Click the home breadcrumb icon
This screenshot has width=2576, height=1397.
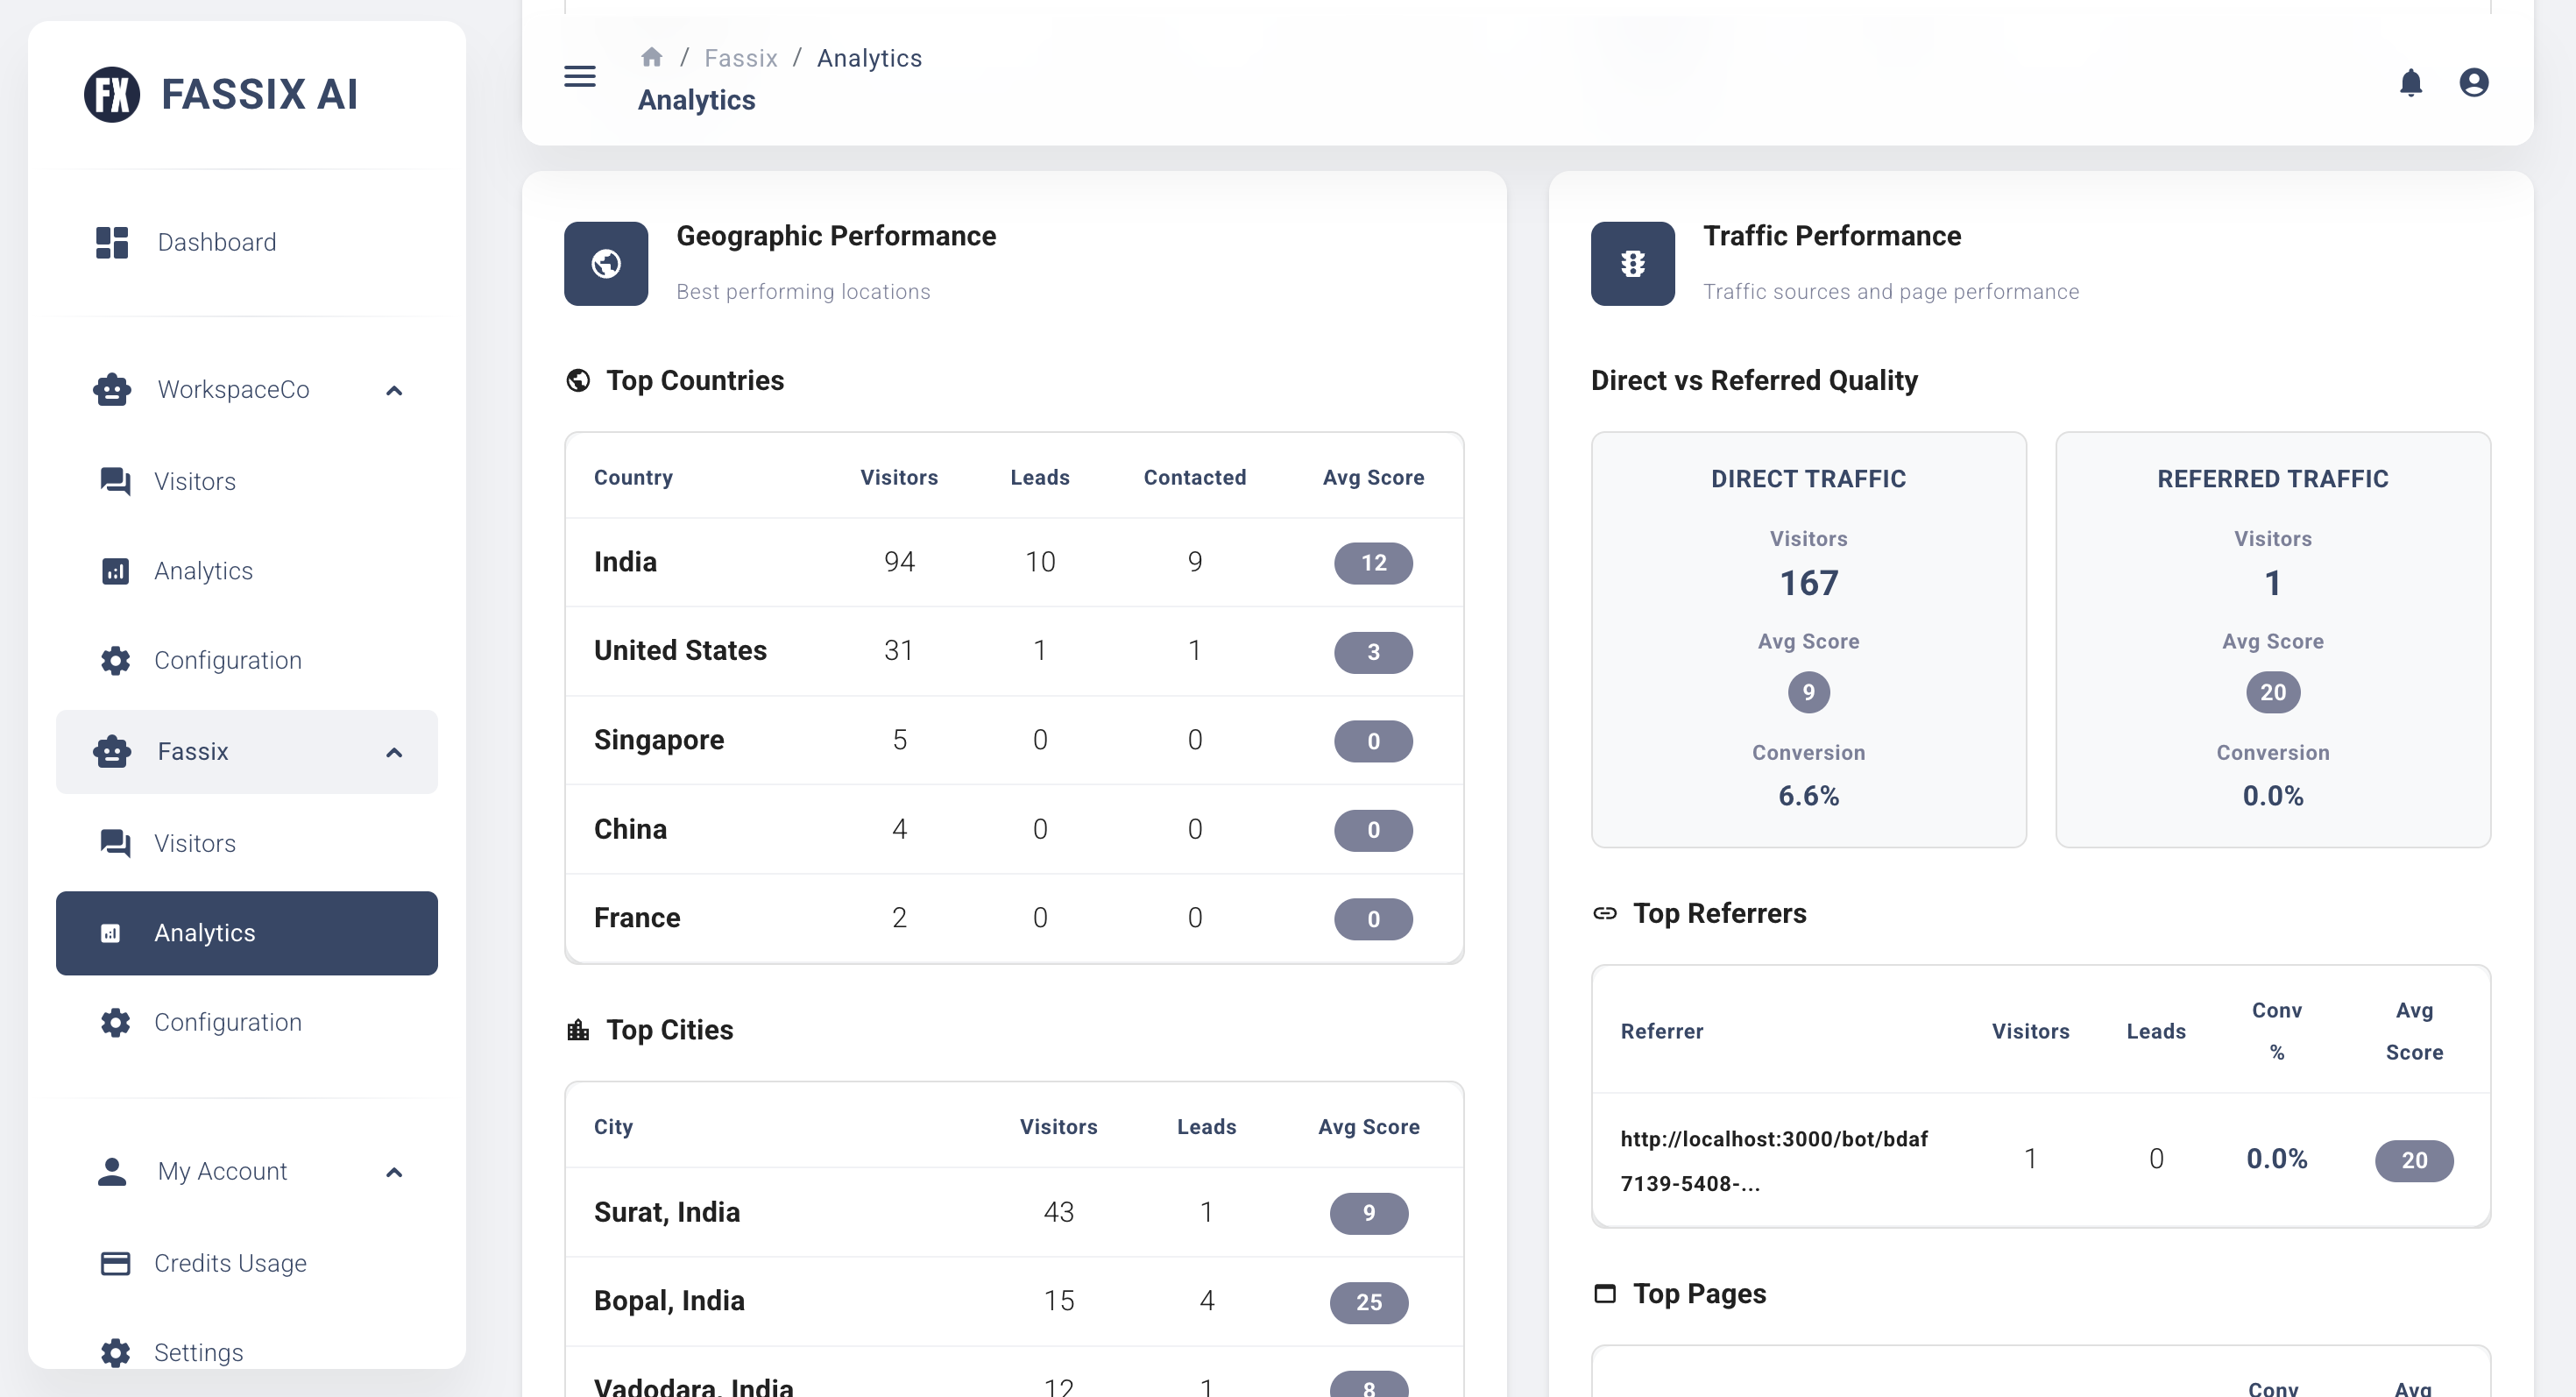[x=651, y=58]
